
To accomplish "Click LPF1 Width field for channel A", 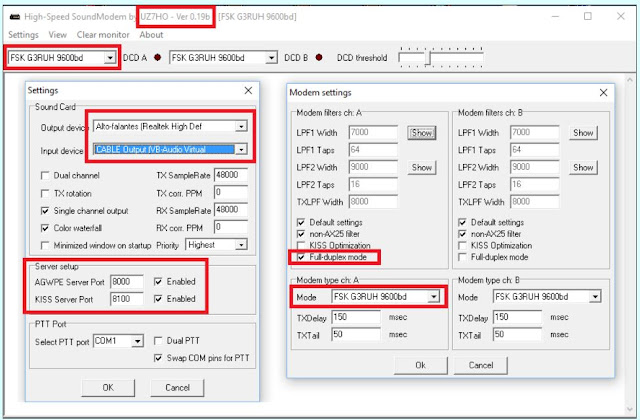I will click(x=373, y=132).
